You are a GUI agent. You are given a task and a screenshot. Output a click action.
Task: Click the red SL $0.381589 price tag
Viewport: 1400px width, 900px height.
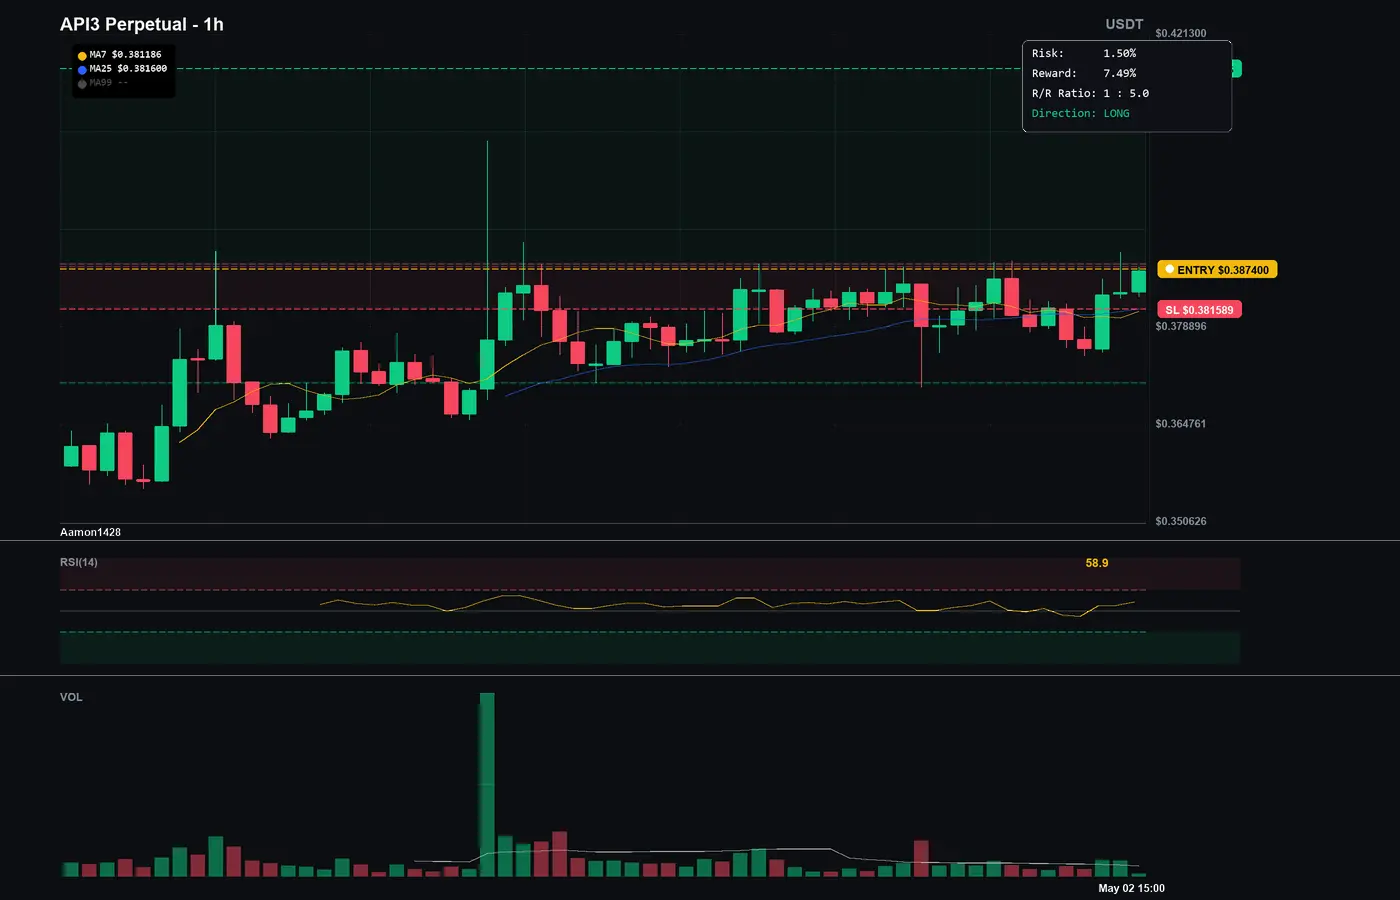pyautogui.click(x=1199, y=310)
